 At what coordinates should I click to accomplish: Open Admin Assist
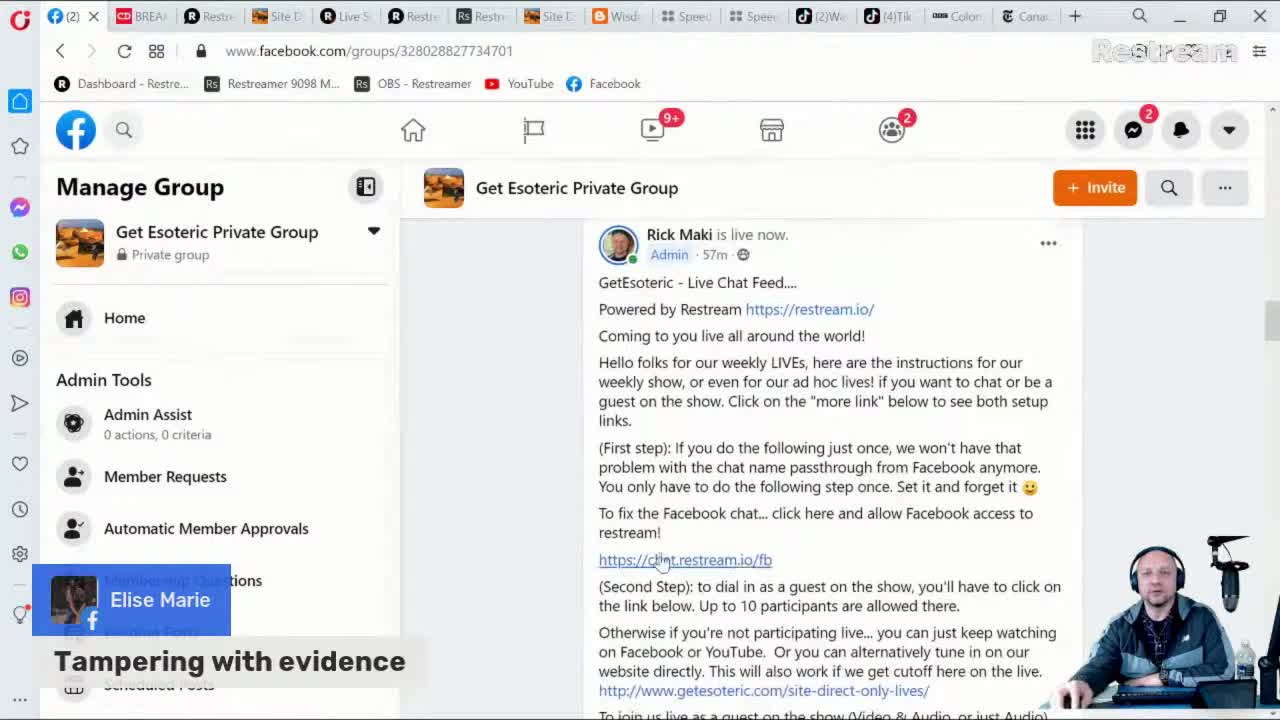220,424
